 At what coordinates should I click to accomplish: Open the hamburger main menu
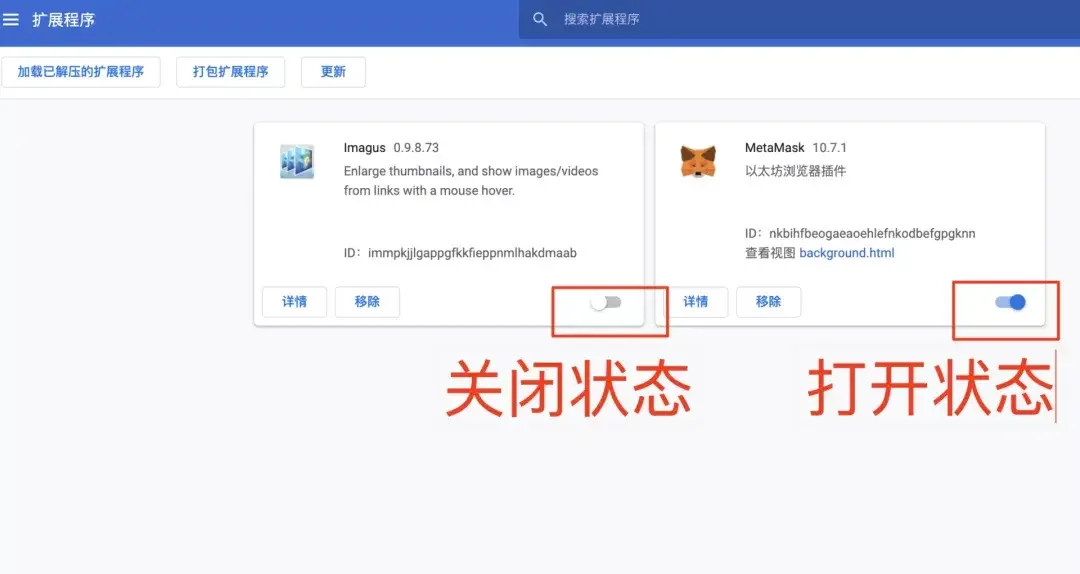10,20
